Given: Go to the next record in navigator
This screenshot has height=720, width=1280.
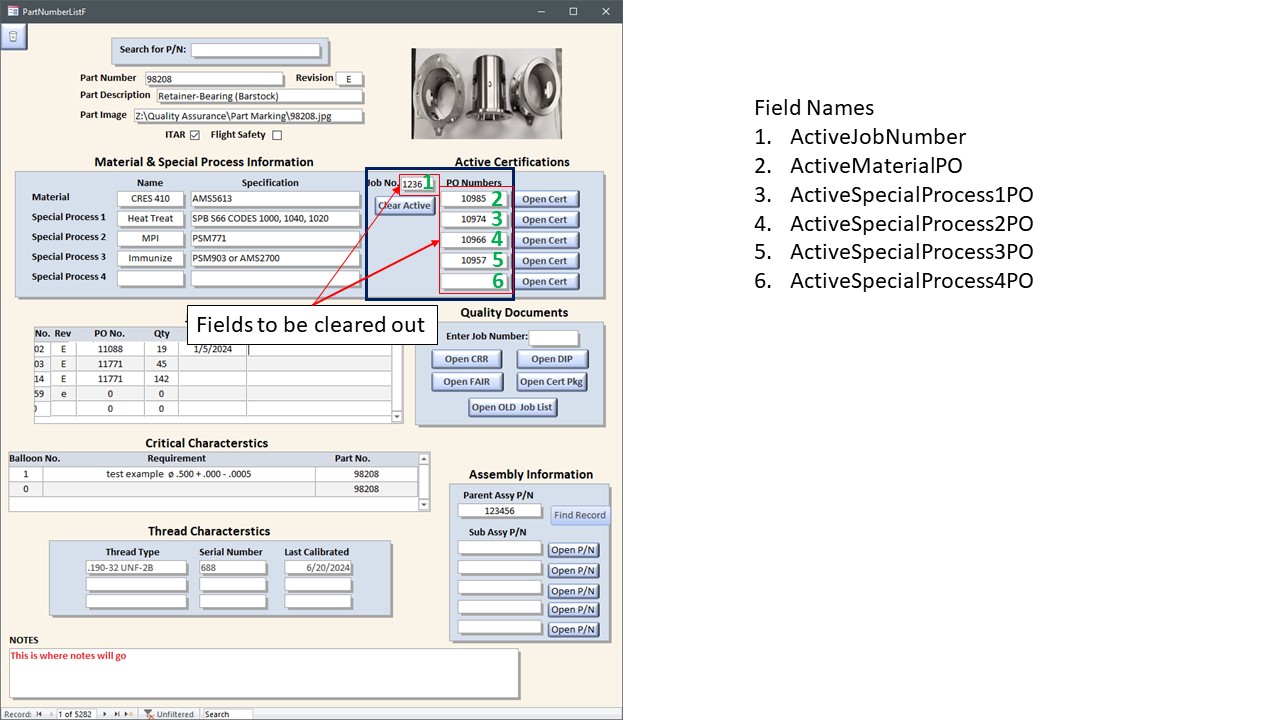Looking at the screenshot, I should 105,714.
